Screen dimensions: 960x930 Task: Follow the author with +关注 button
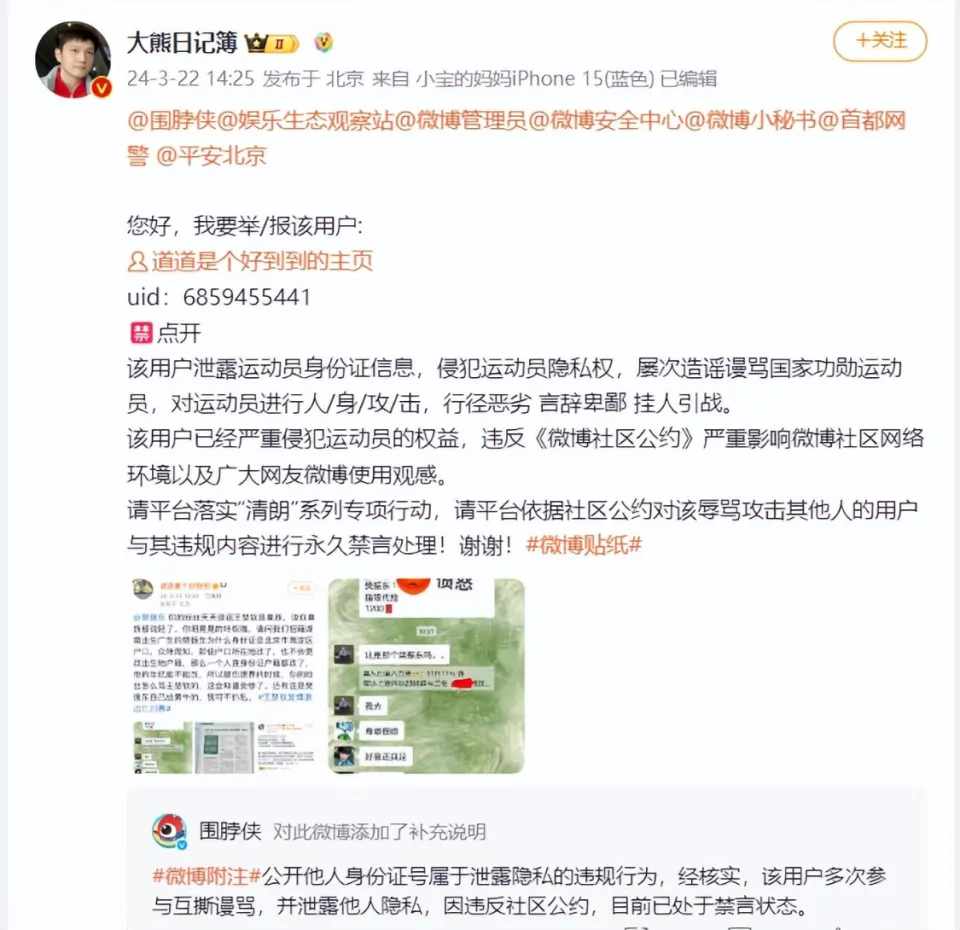880,41
